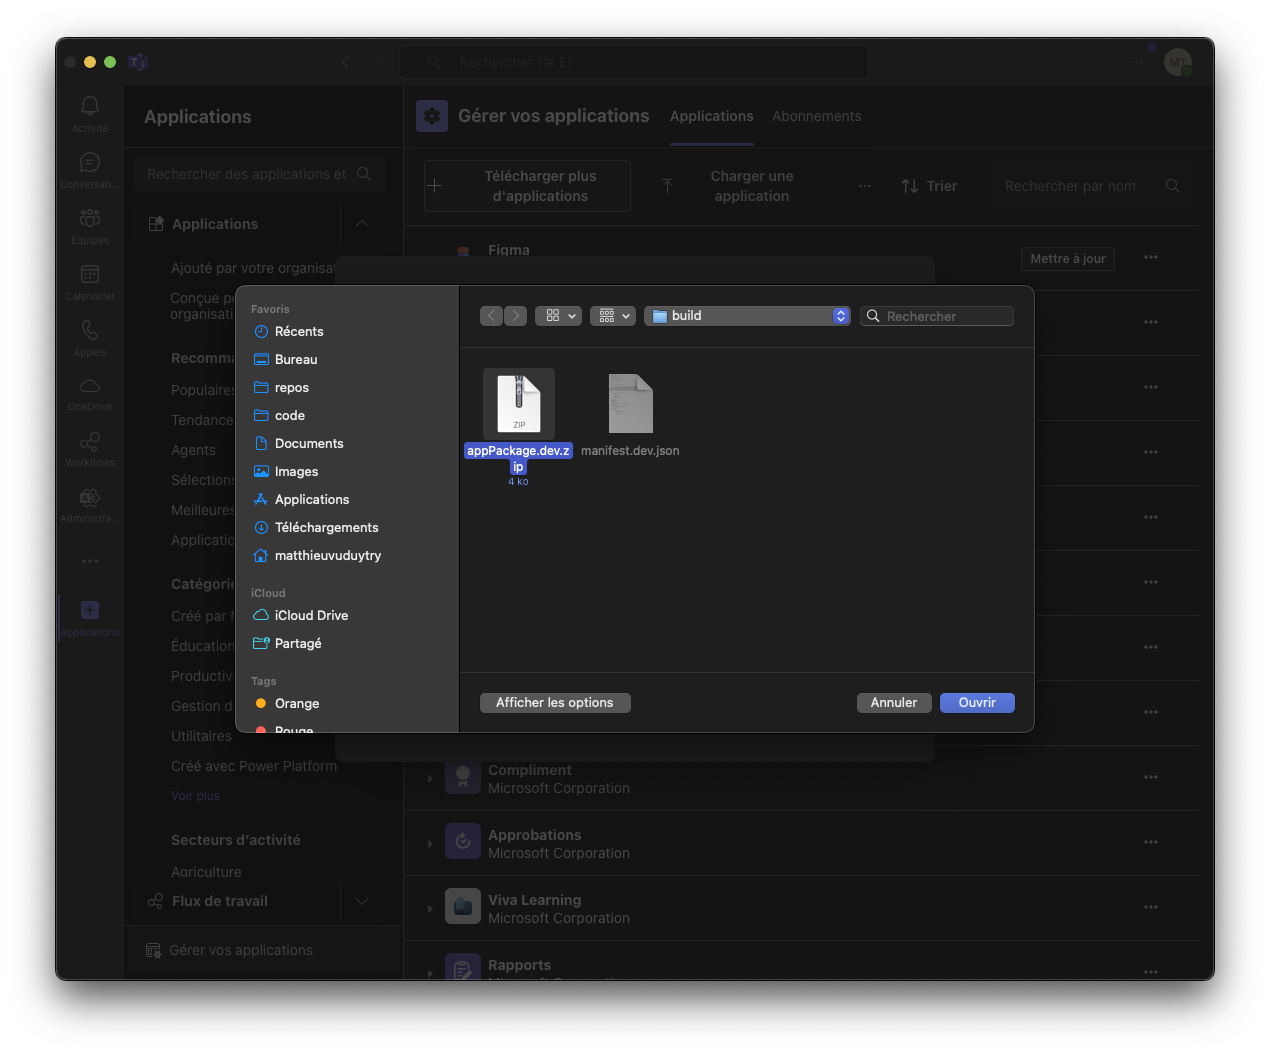
Task: Click Afficher les options button
Action: [x=555, y=703]
